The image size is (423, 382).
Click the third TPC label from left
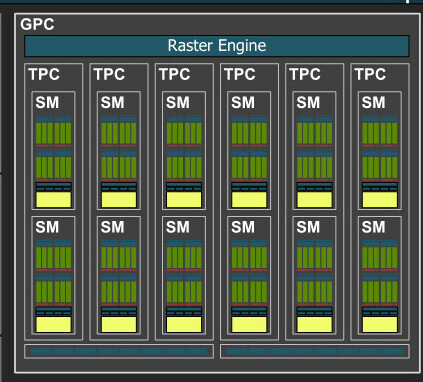pyautogui.click(x=174, y=74)
